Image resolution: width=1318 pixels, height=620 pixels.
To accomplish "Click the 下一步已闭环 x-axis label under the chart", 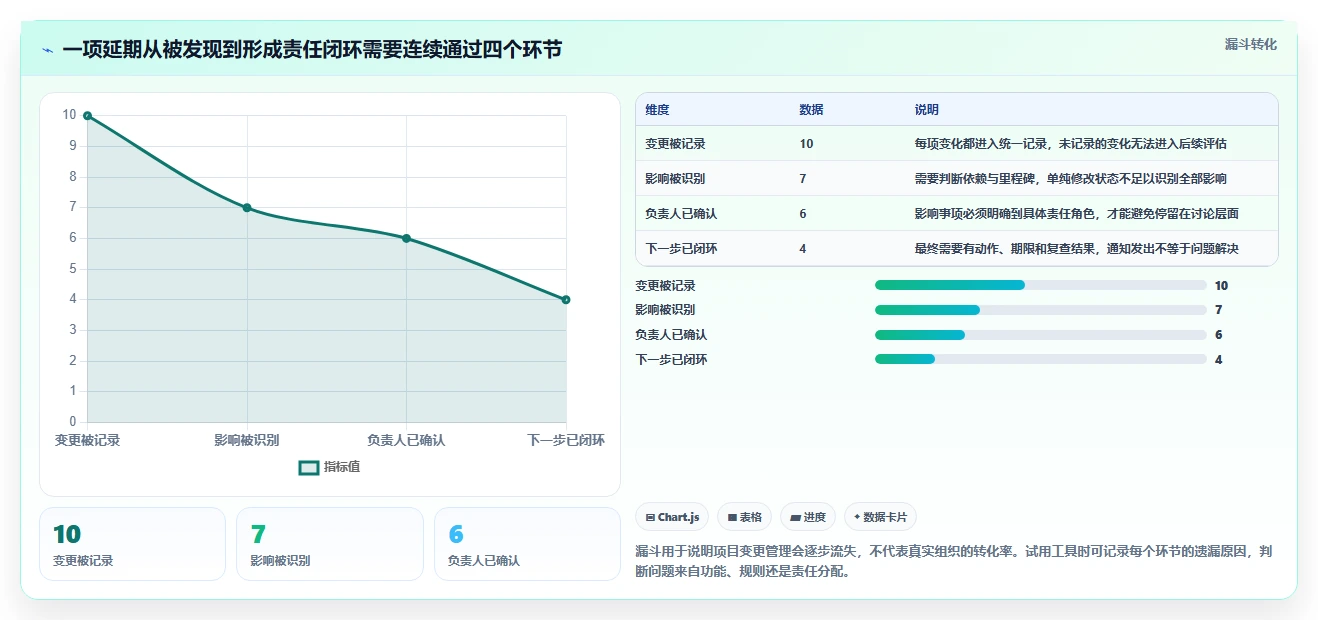I will pos(566,440).
